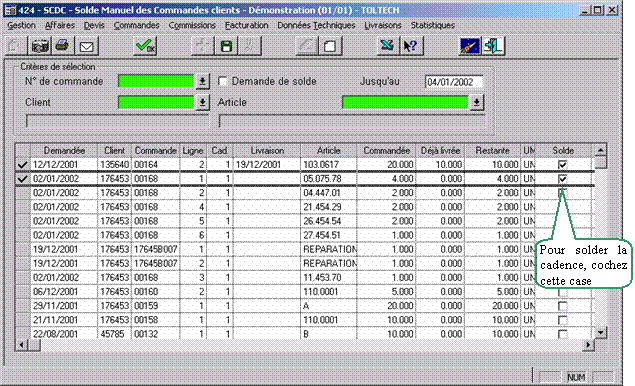Check Solde box for order 00159 row
Screen dimensions: 635x386
[x=562, y=306]
